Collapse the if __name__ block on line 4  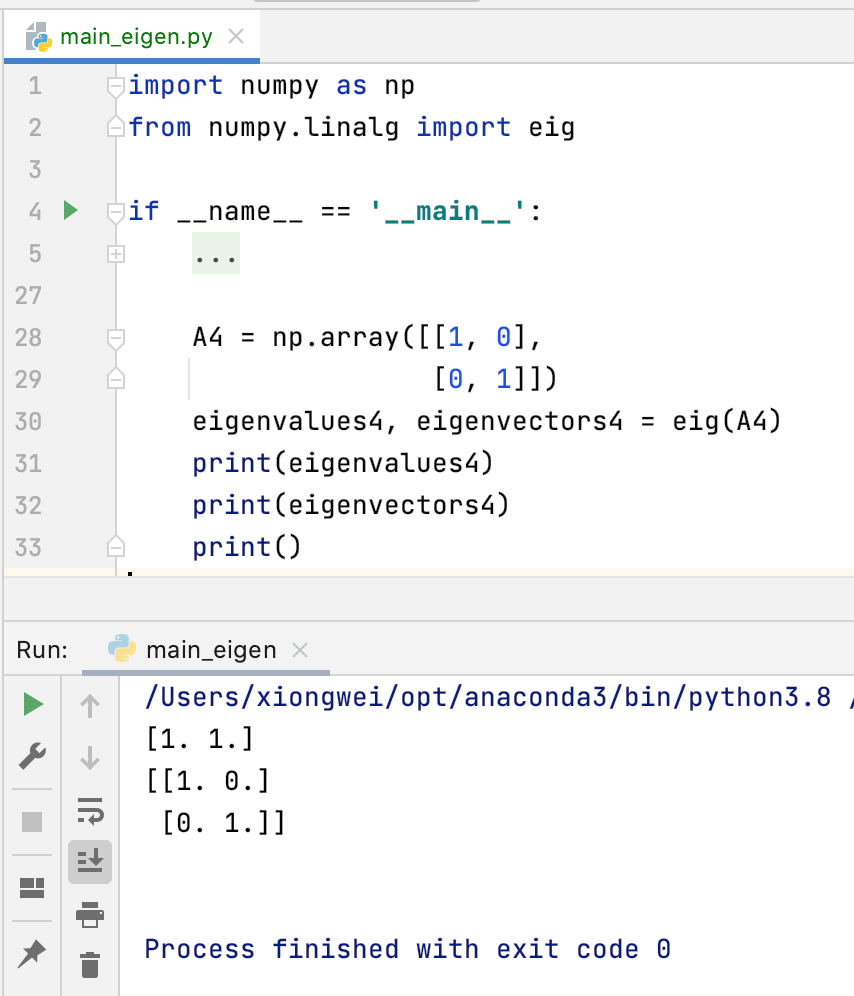(115, 213)
